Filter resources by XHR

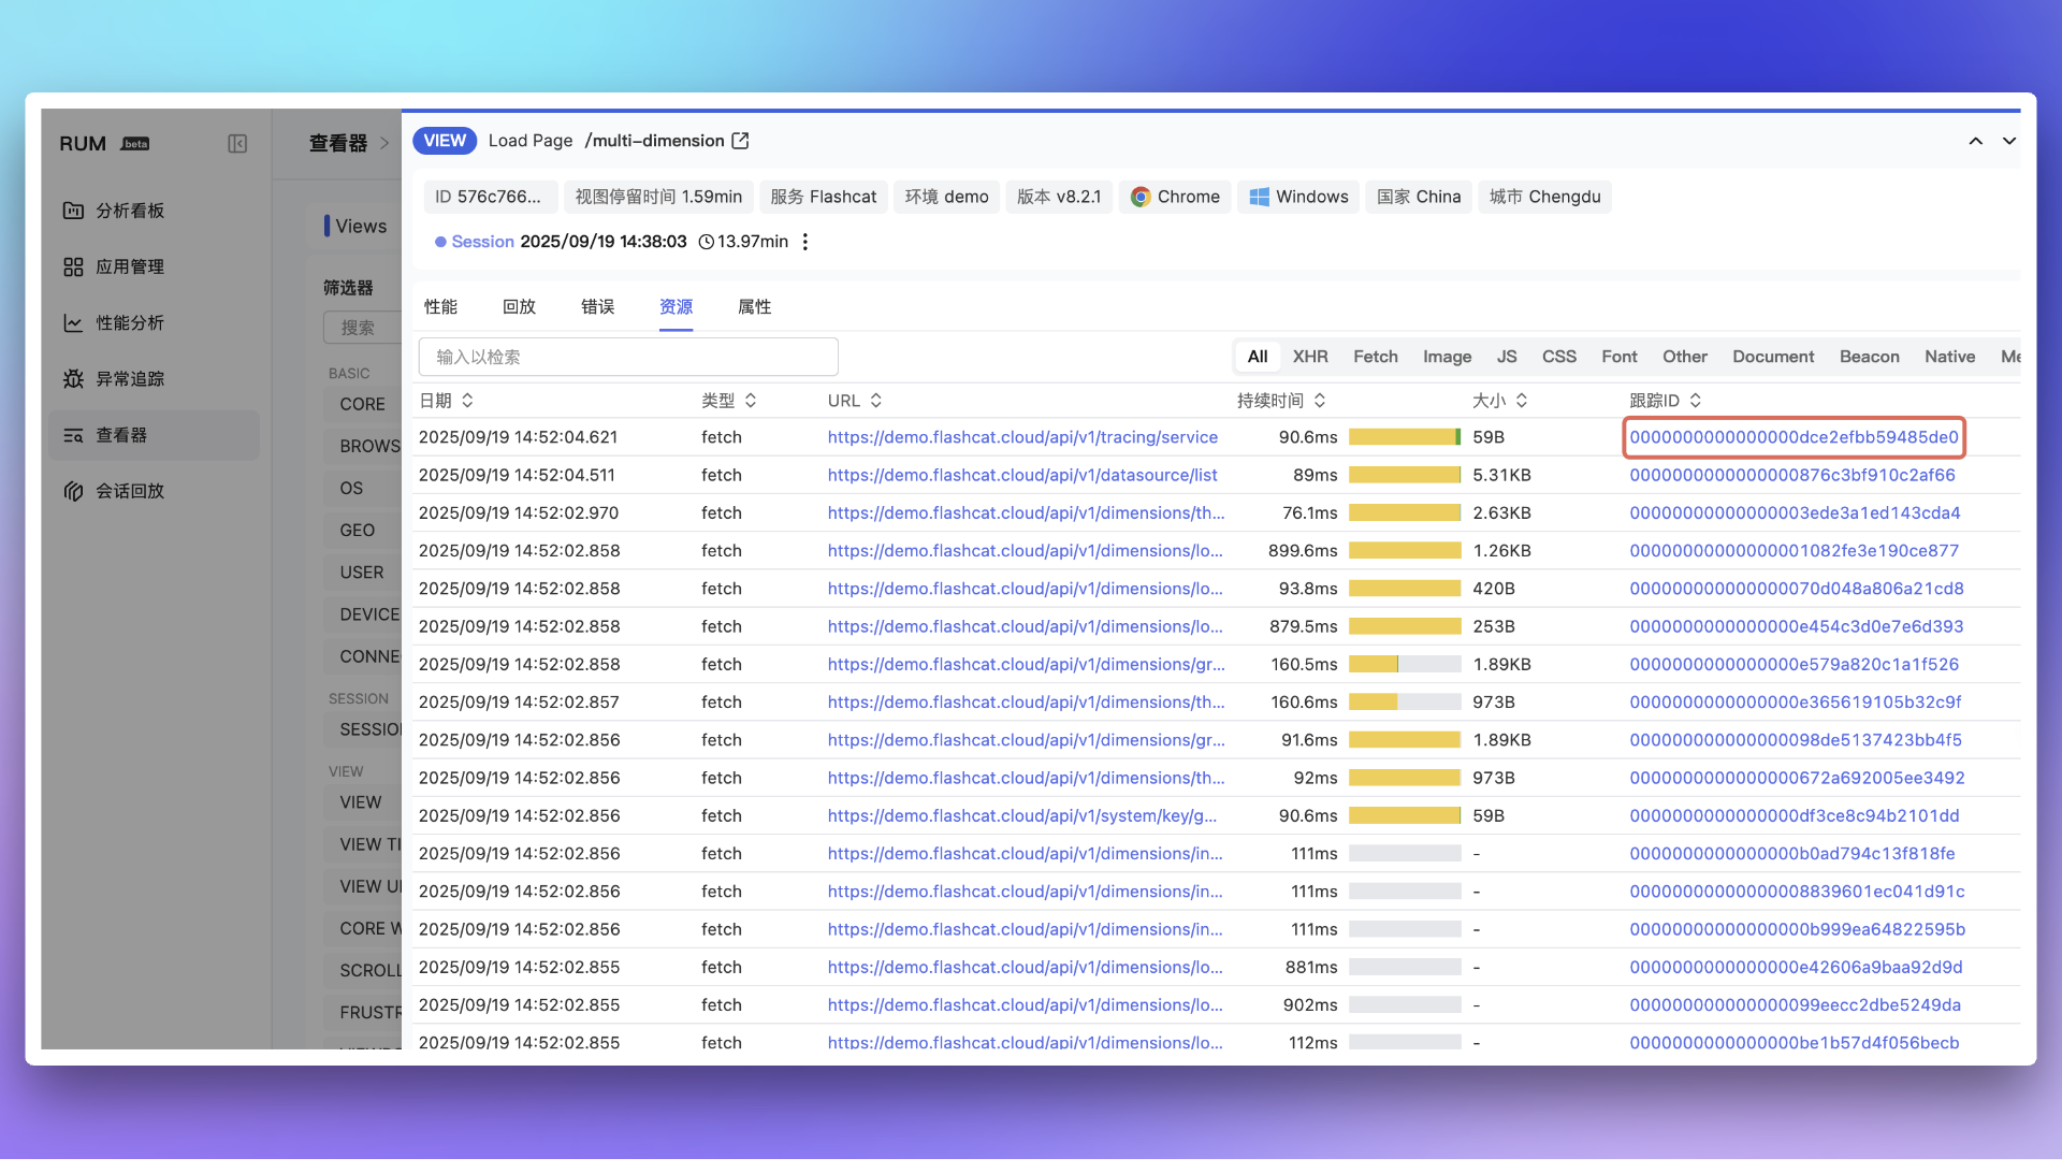(1310, 357)
